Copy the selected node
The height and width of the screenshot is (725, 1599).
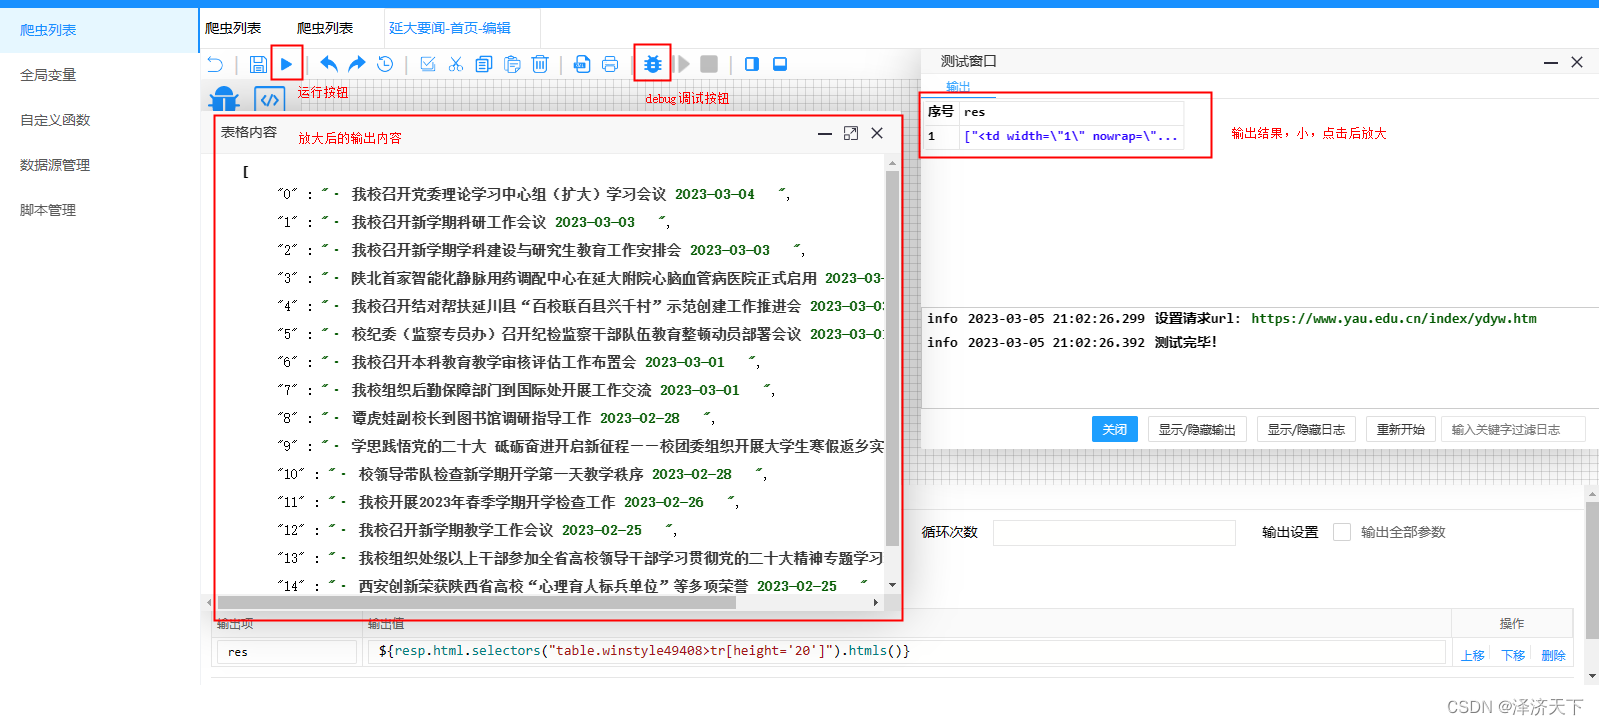pyautogui.click(x=484, y=64)
